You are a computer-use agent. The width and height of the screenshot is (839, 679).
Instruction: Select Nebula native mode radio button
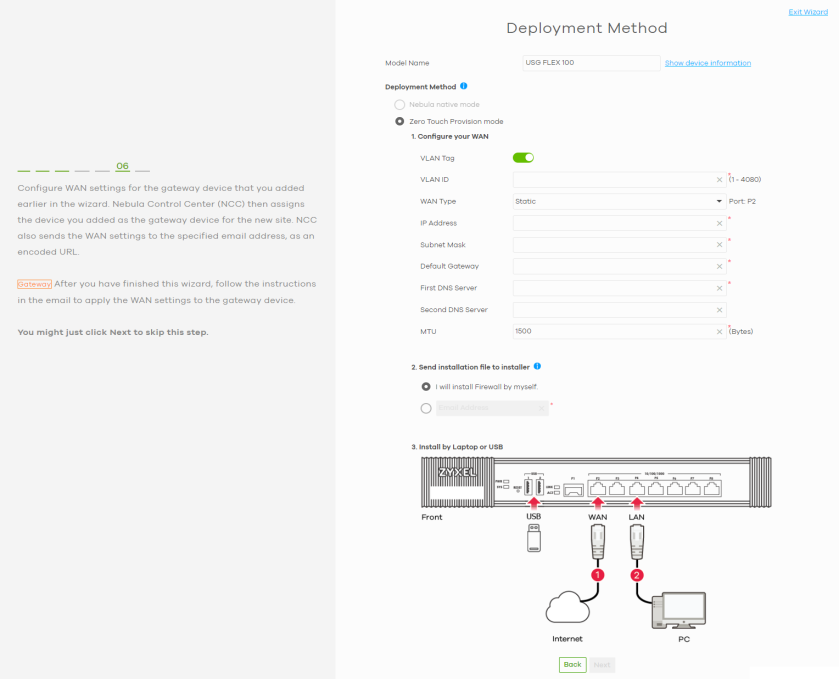400,105
